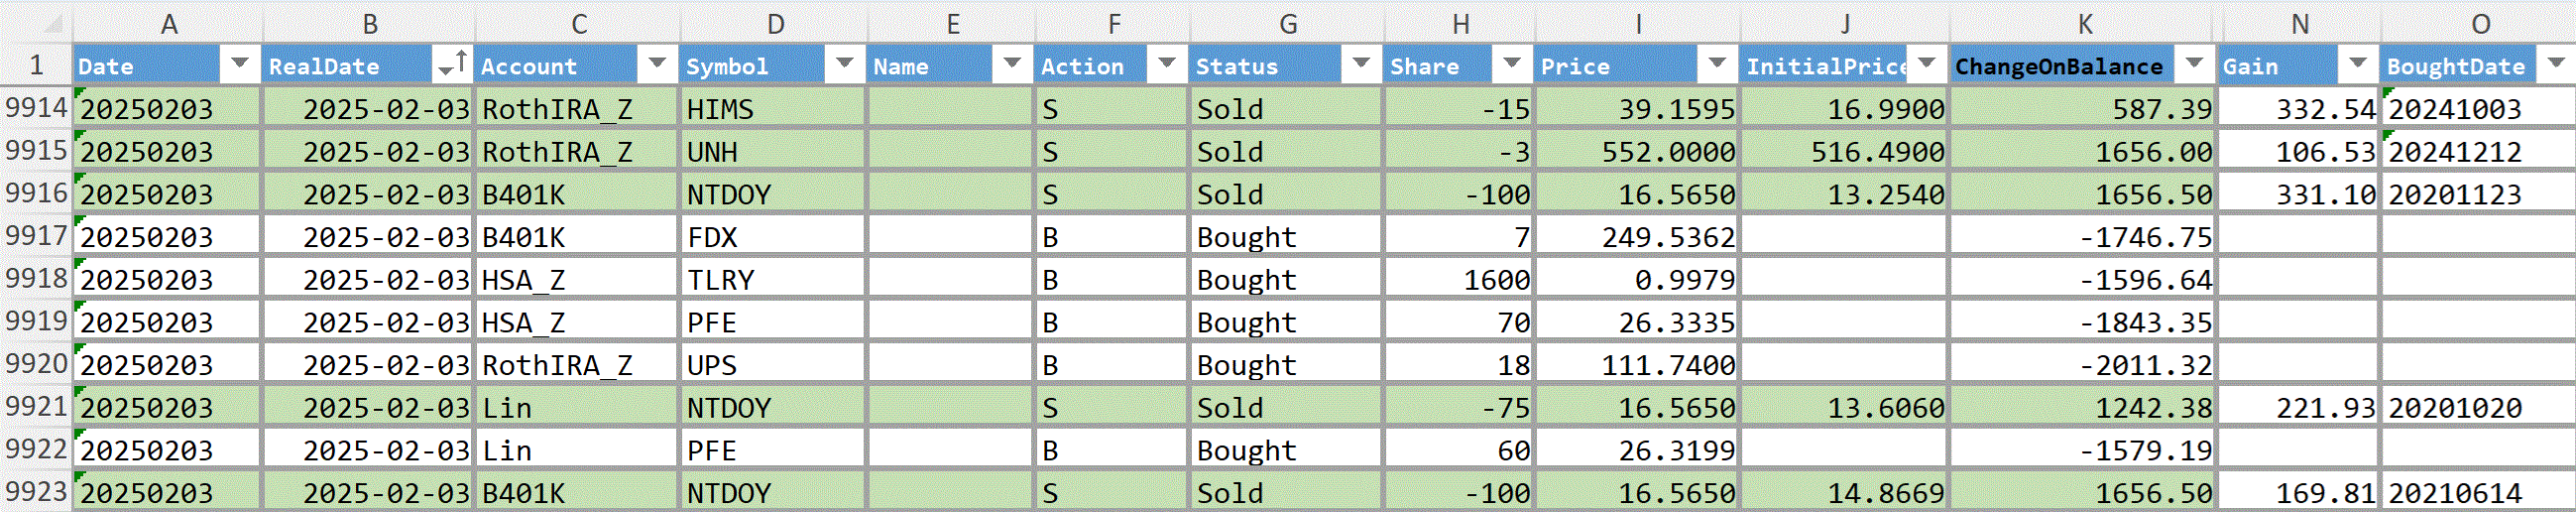Select the TLRY symbol cell
Screen dimensions: 2576x512
[773, 279]
